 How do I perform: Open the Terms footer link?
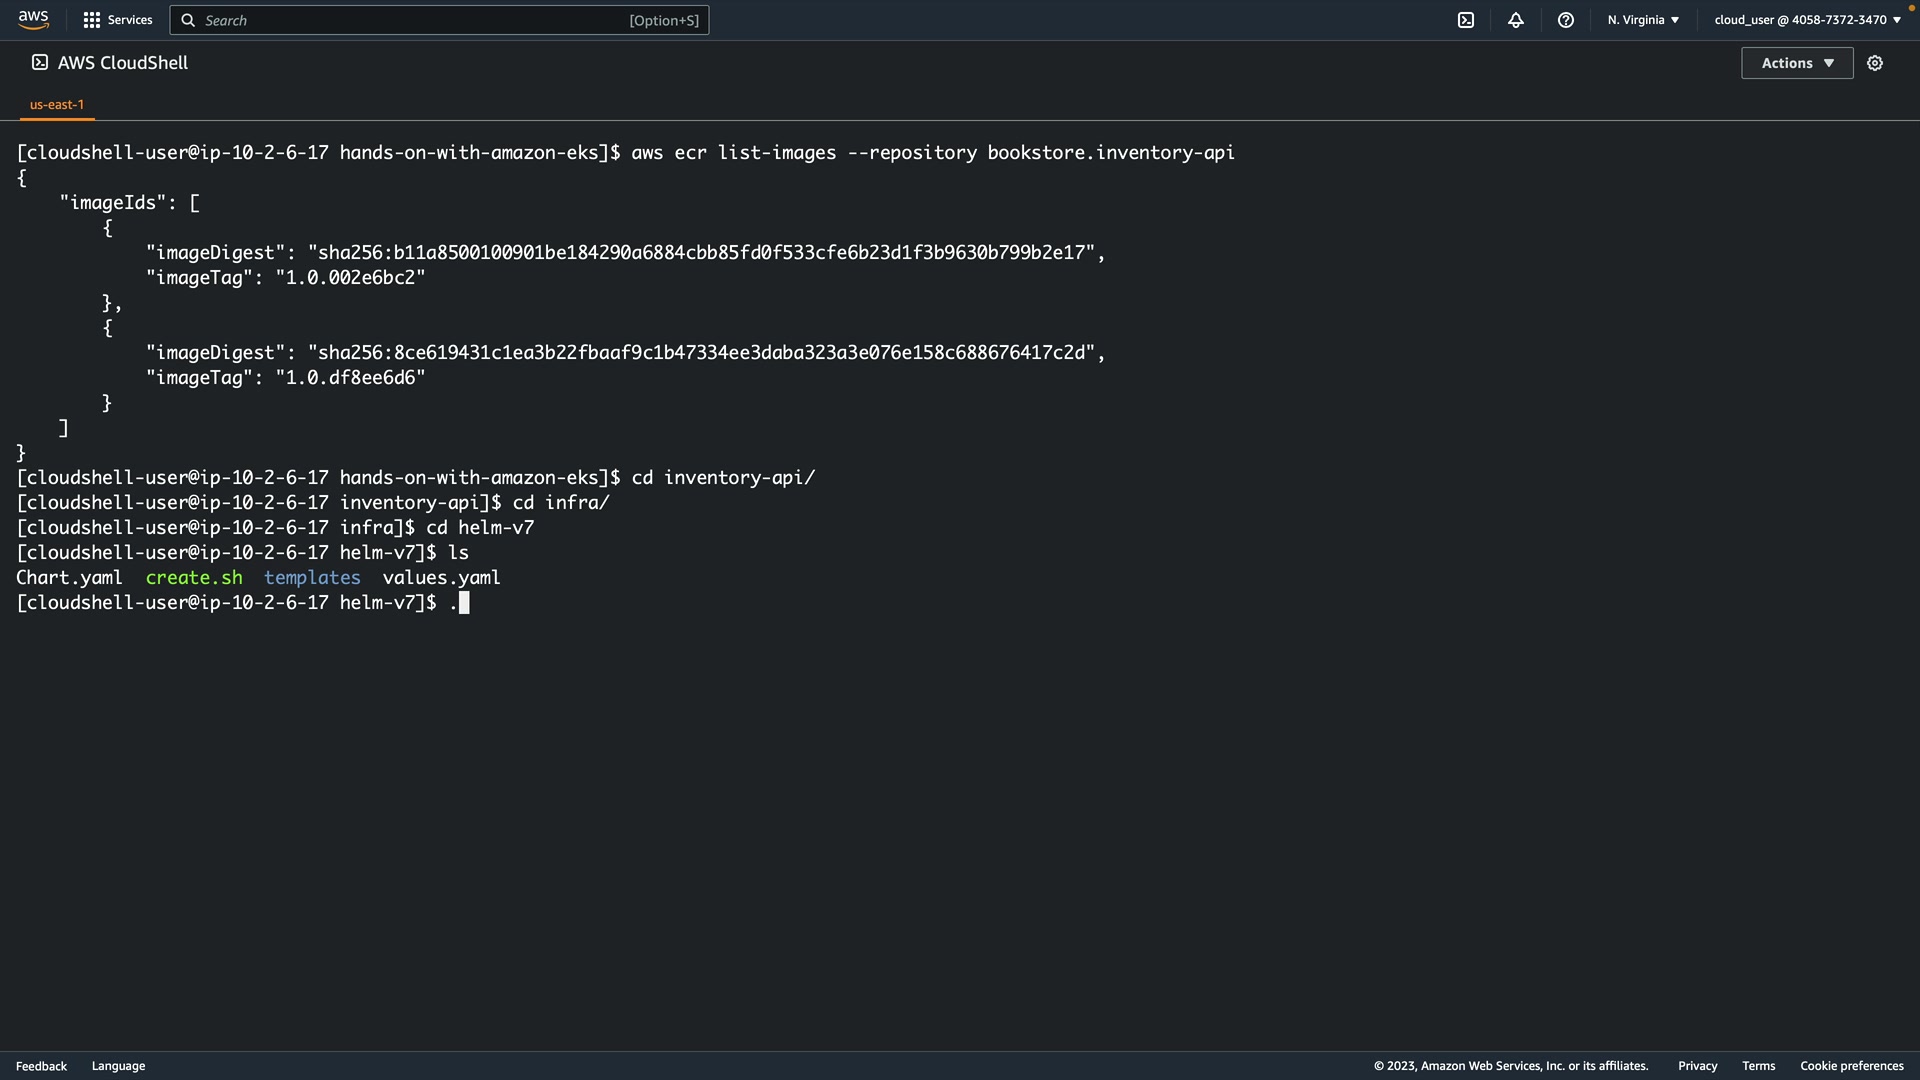[x=1758, y=1066]
